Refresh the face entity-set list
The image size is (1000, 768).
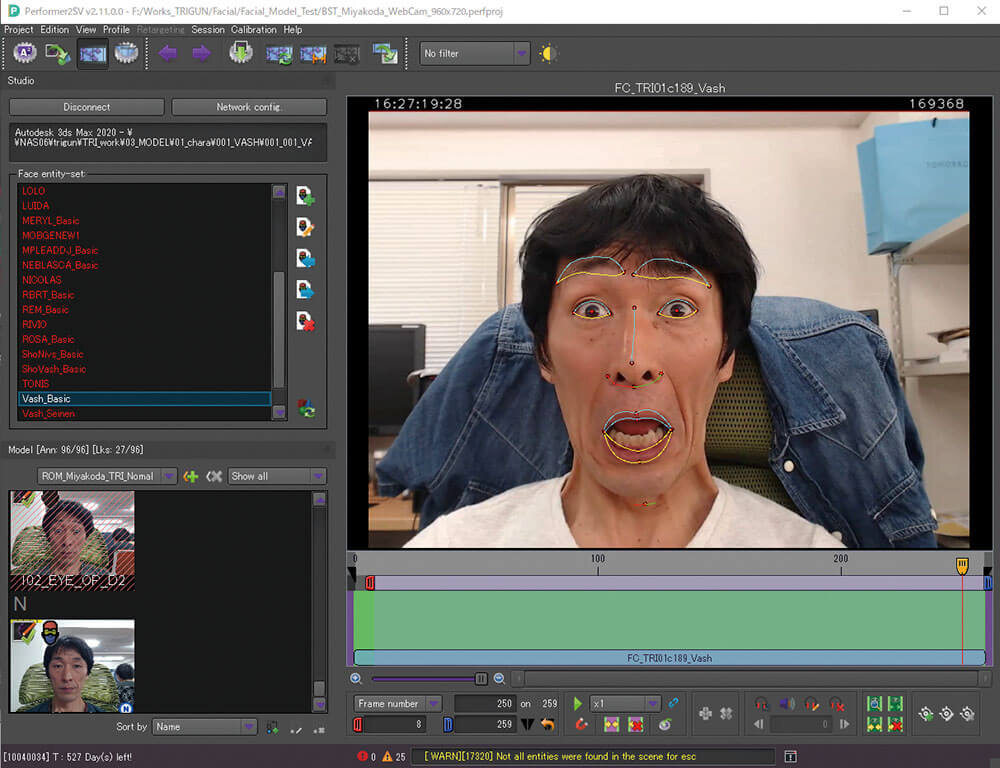(x=307, y=408)
